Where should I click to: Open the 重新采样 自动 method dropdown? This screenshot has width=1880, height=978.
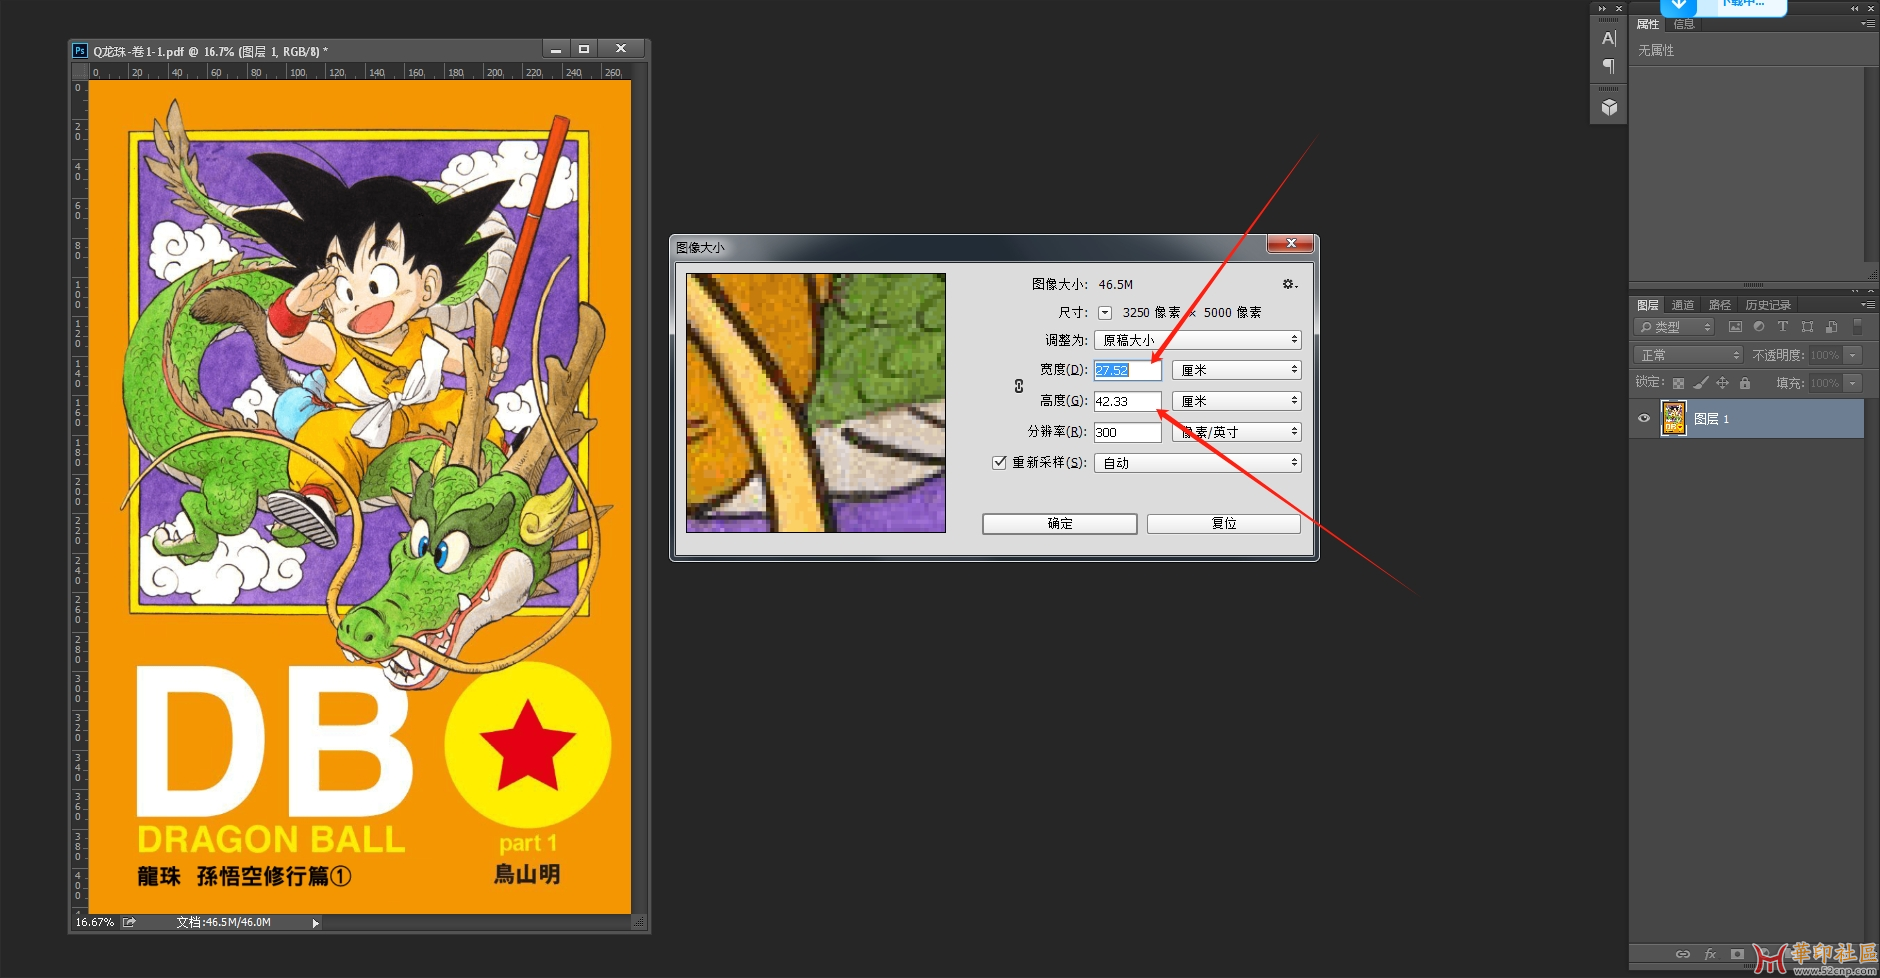coord(1197,463)
